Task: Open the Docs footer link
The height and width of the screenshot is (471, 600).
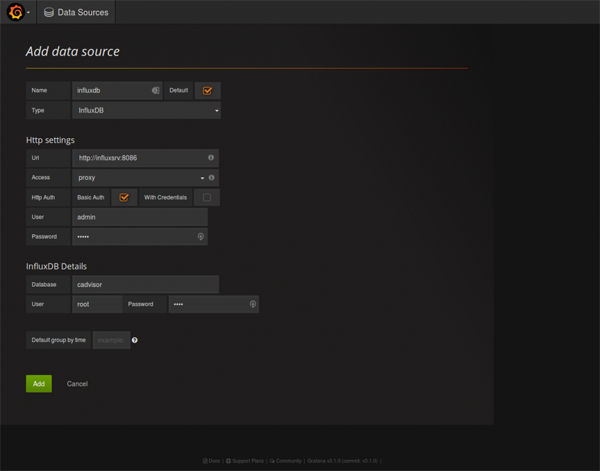Action: [212, 461]
